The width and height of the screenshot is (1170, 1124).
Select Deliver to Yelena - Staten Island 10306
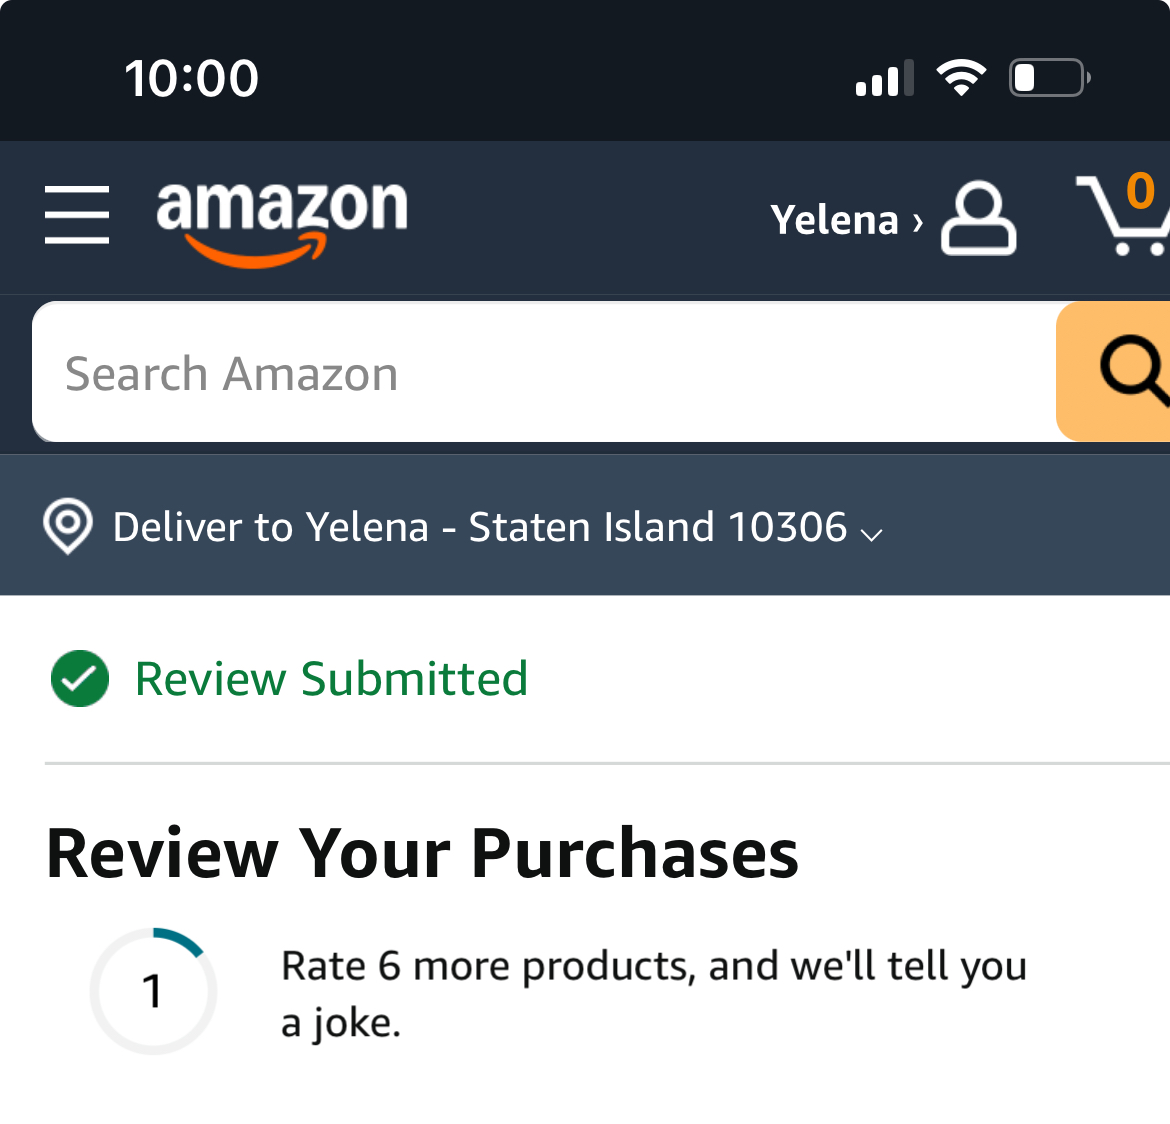480,527
